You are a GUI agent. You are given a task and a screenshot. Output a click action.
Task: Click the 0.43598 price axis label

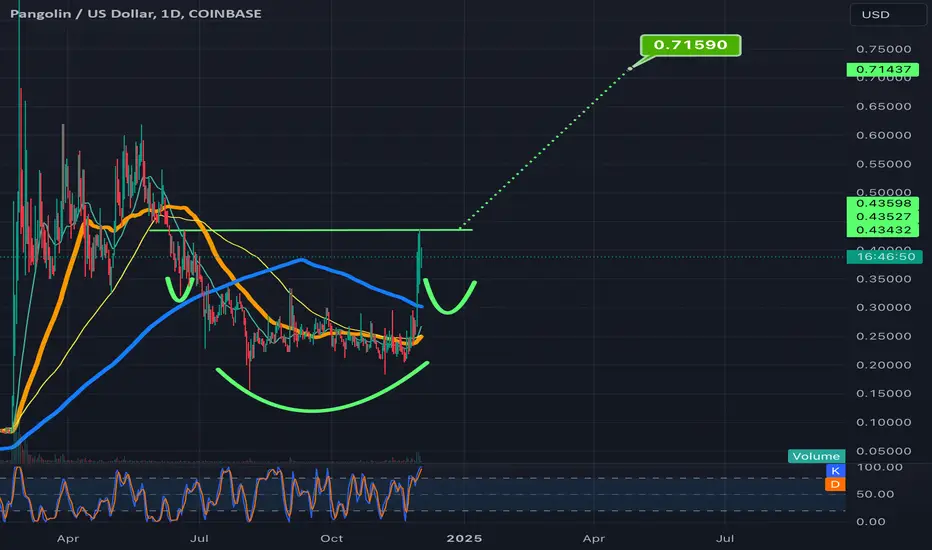pos(883,203)
